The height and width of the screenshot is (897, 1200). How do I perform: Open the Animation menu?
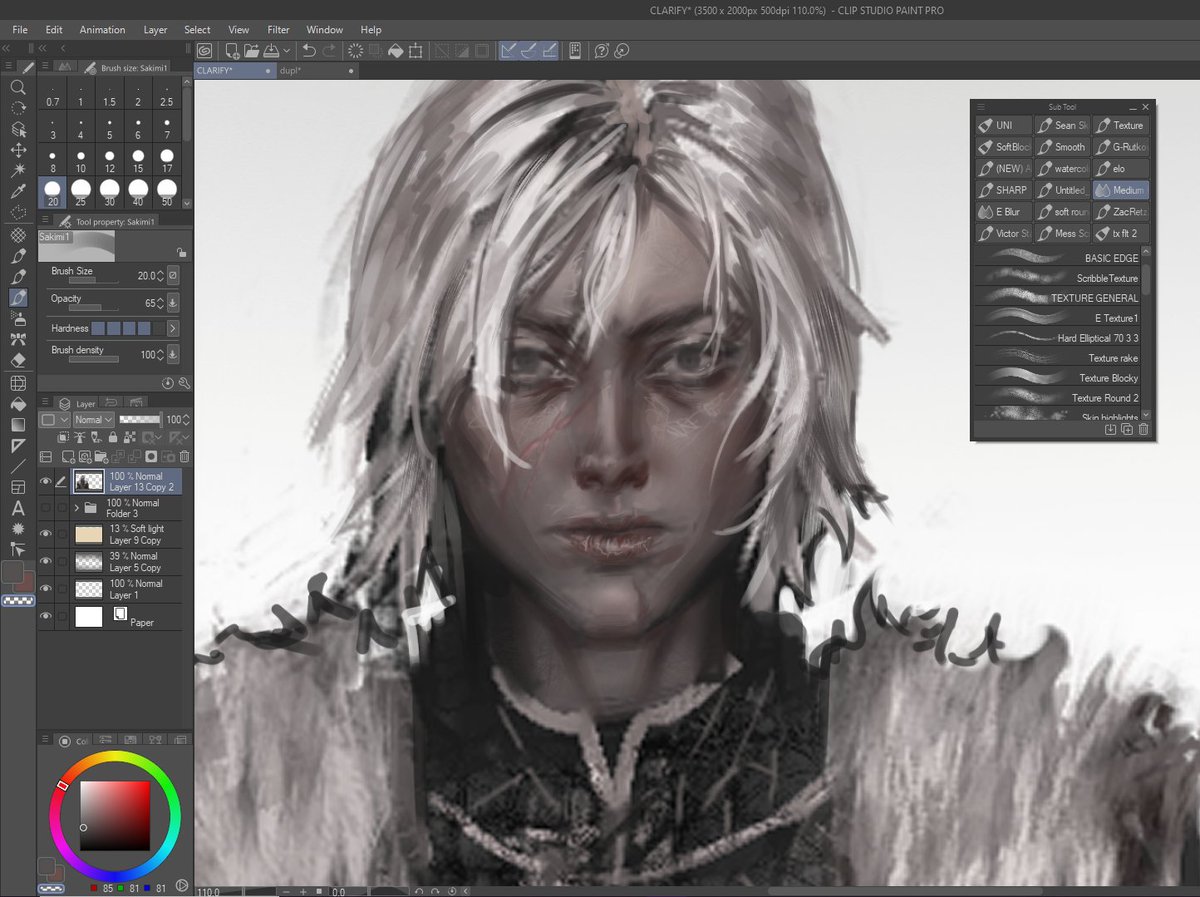(x=103, y=30)
